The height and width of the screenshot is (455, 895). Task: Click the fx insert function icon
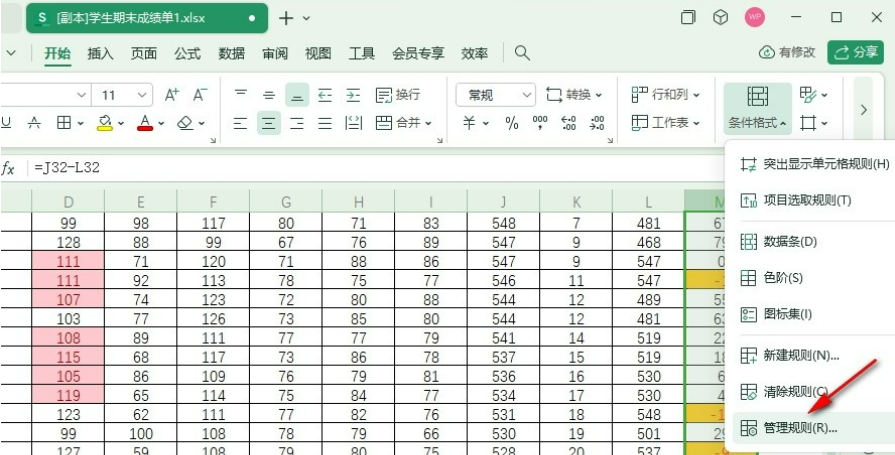coord(8,168)
